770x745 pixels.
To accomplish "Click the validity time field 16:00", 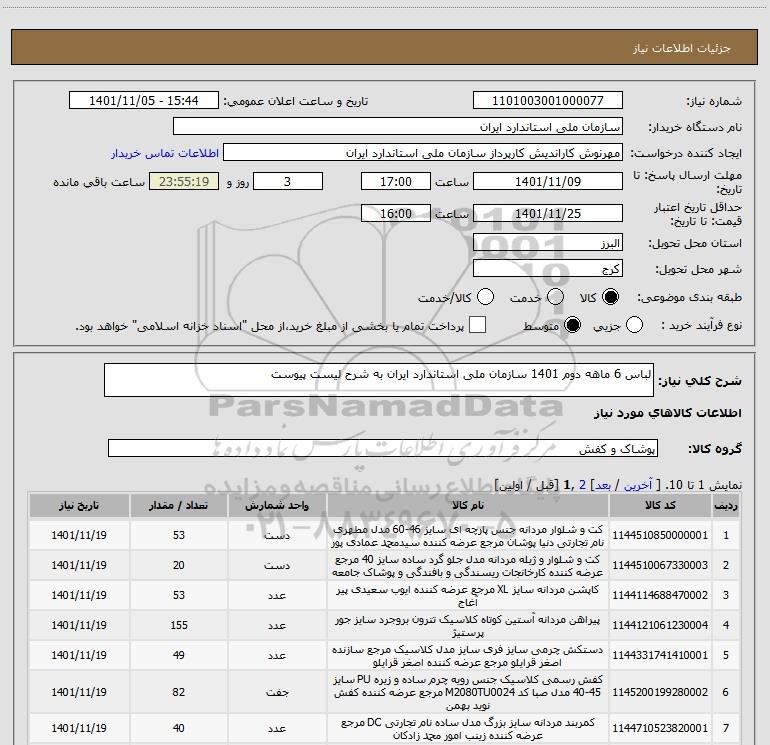I will (396, 213).
